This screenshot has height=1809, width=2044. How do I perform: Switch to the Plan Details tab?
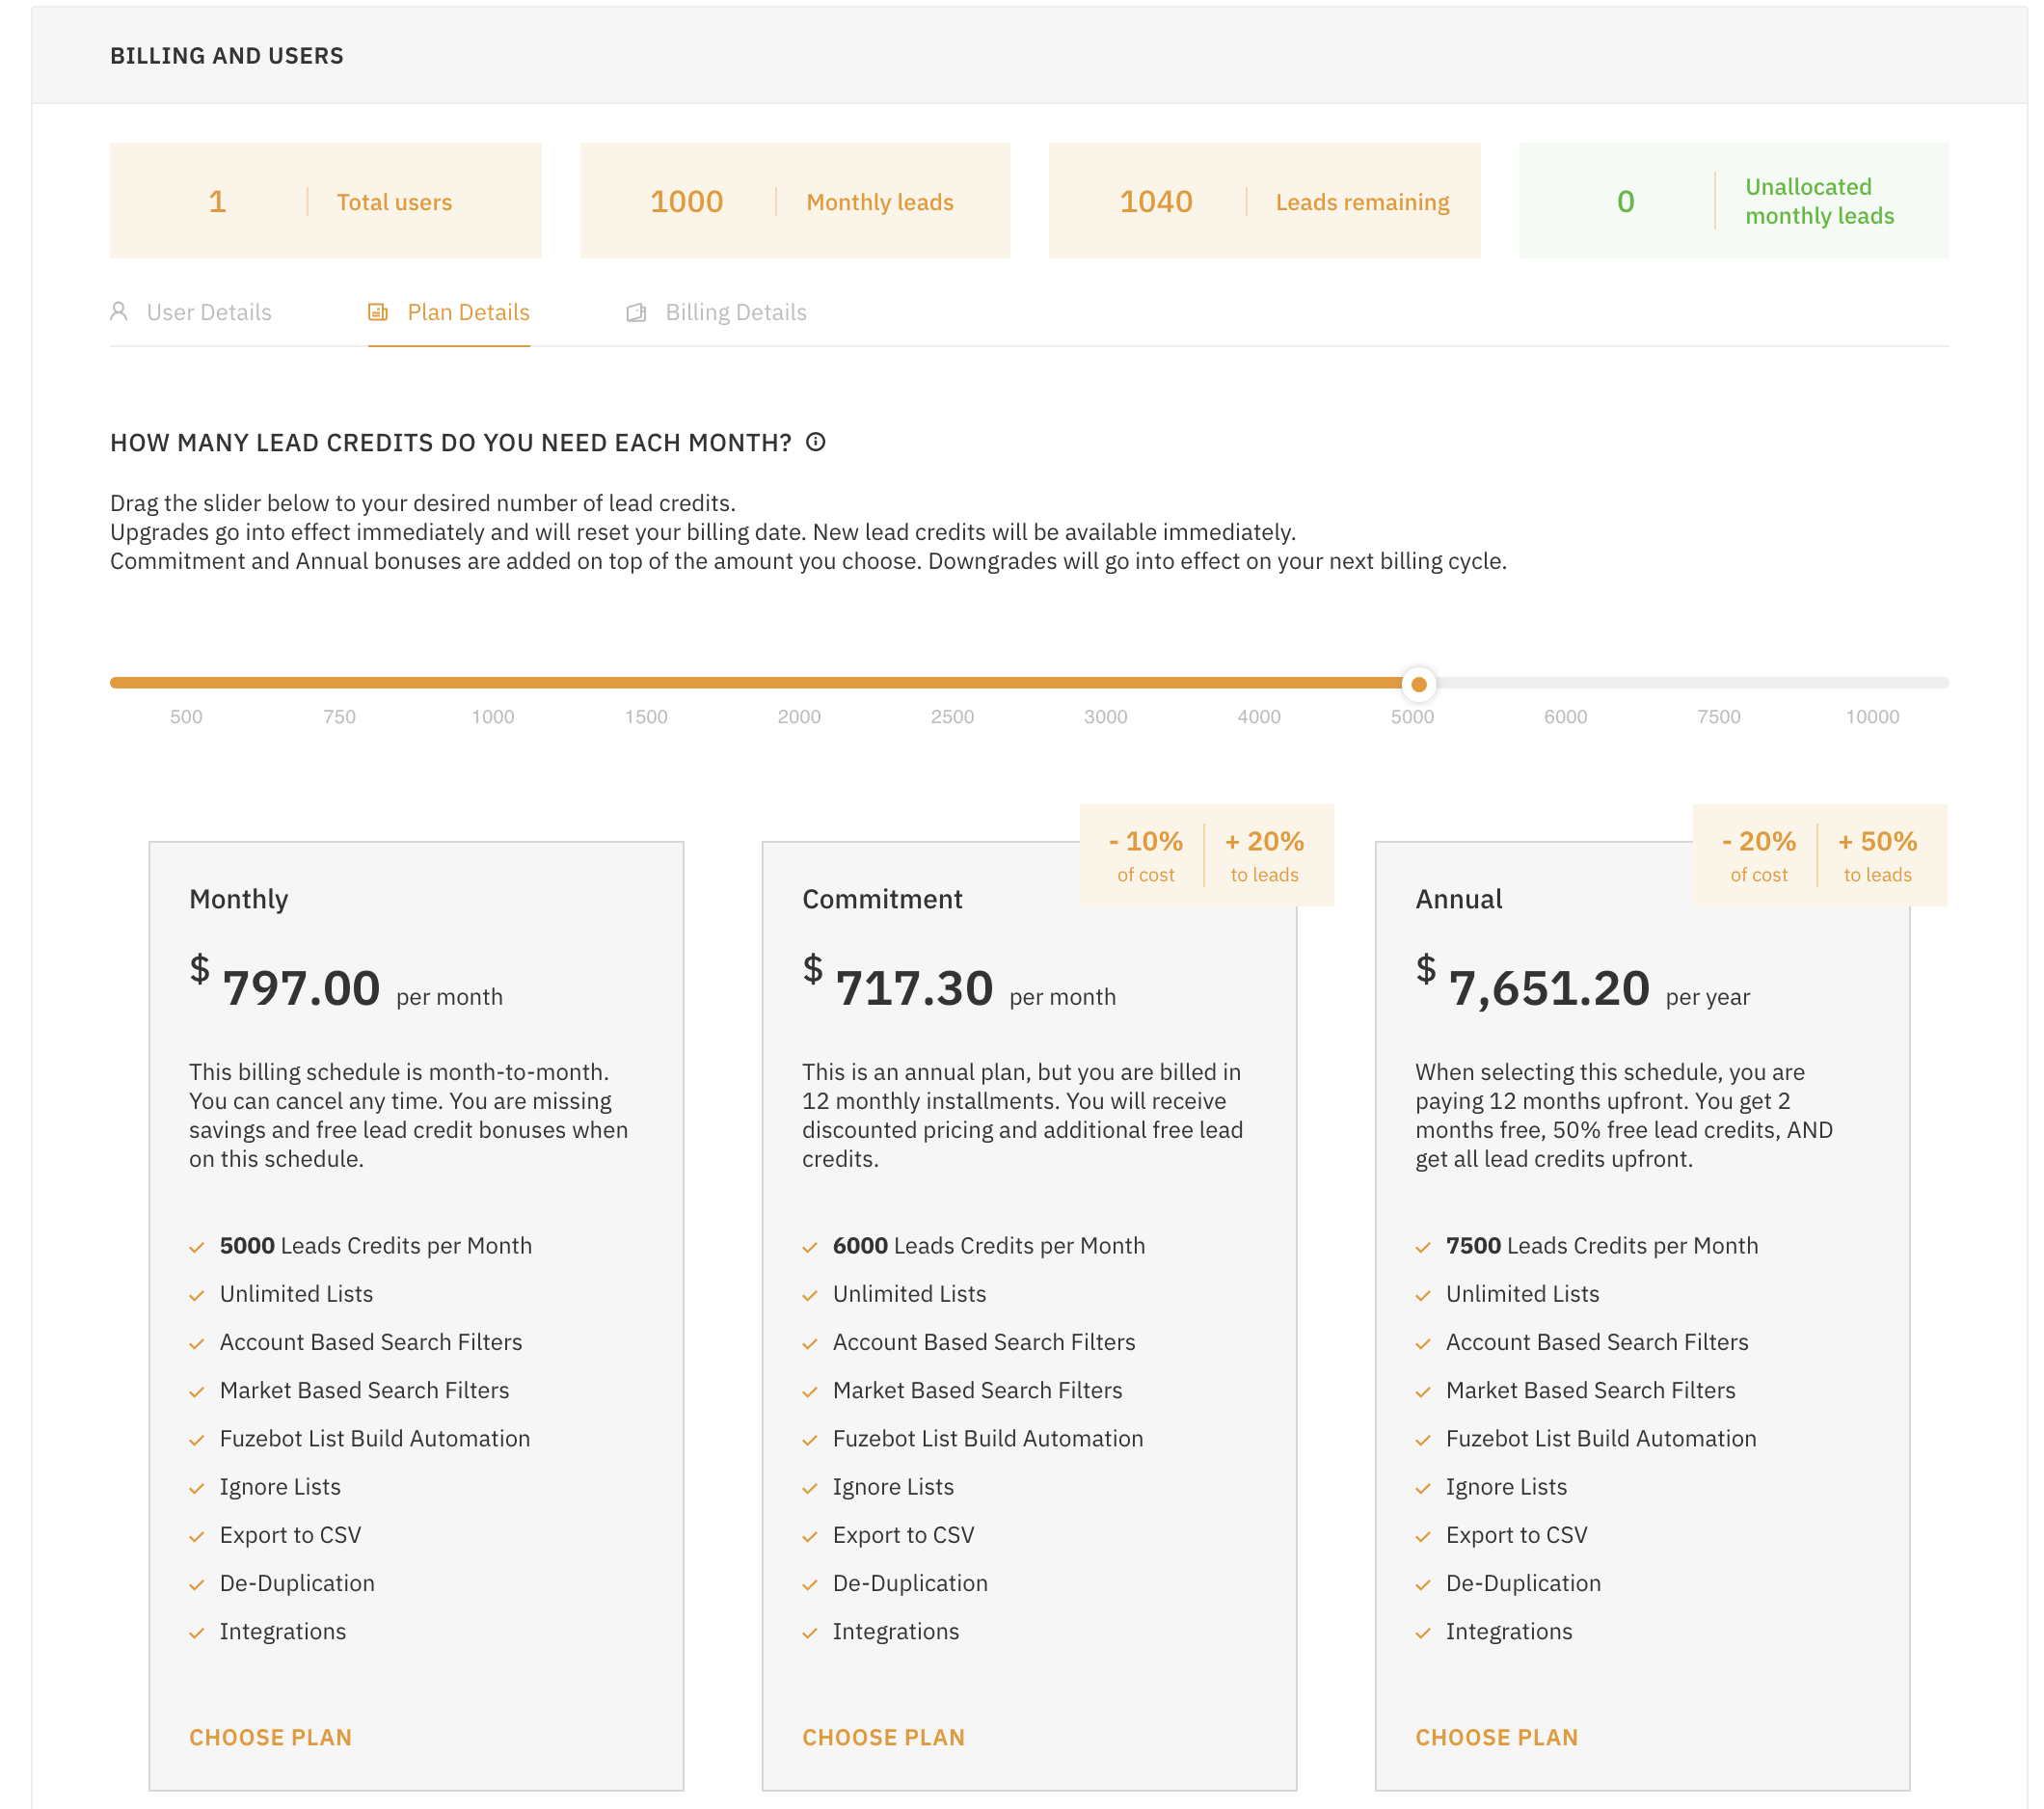449,312
